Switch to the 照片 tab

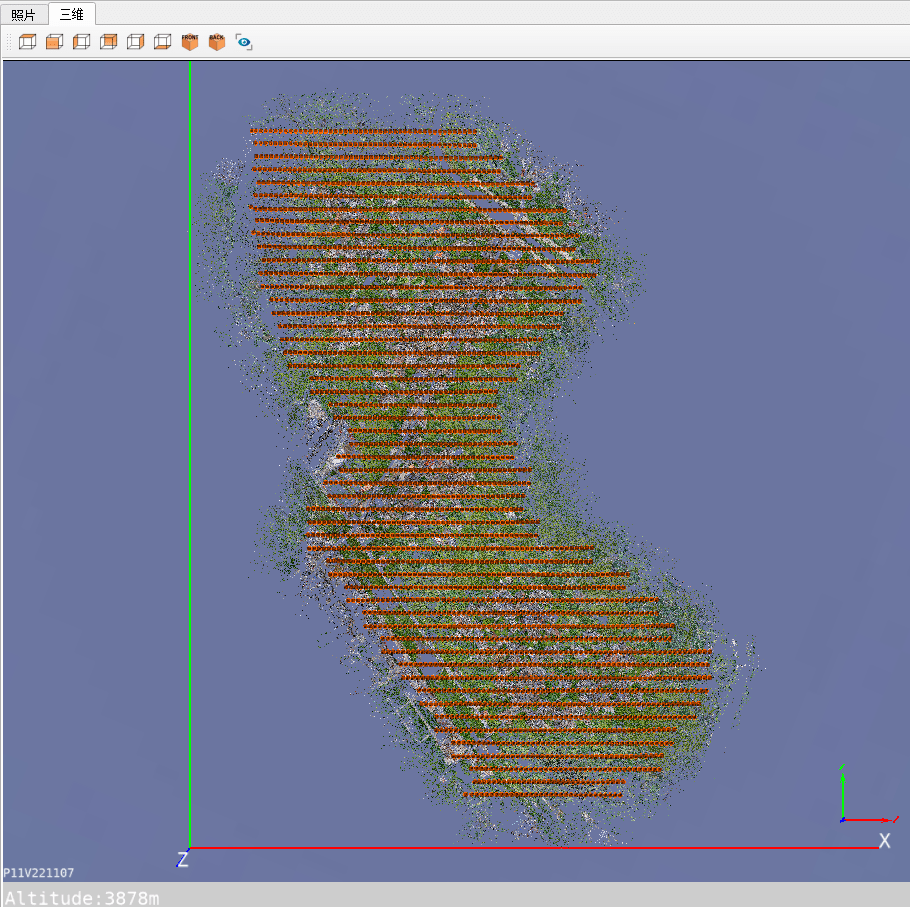[x=23, y=15]
